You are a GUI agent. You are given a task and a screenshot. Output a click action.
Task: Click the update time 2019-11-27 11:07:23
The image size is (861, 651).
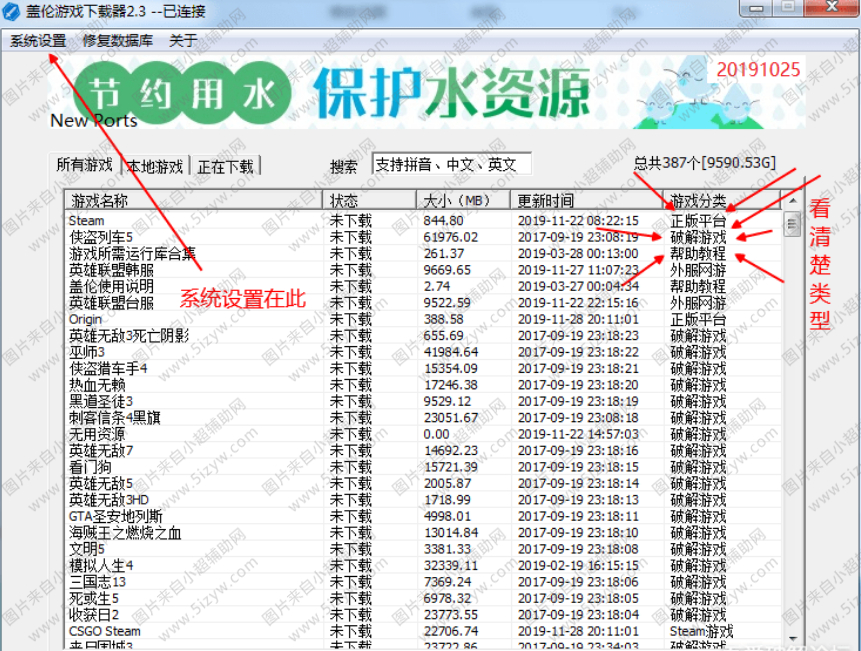click(578, 270)
